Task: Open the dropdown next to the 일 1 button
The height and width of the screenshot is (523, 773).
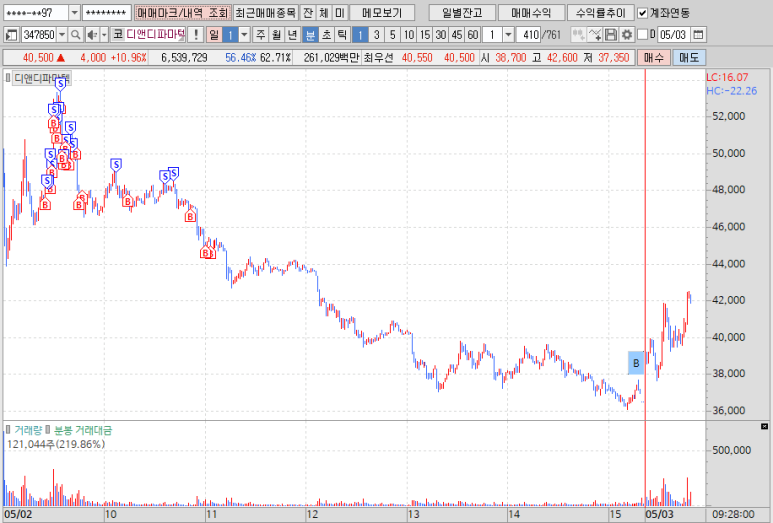Action: 244,35
